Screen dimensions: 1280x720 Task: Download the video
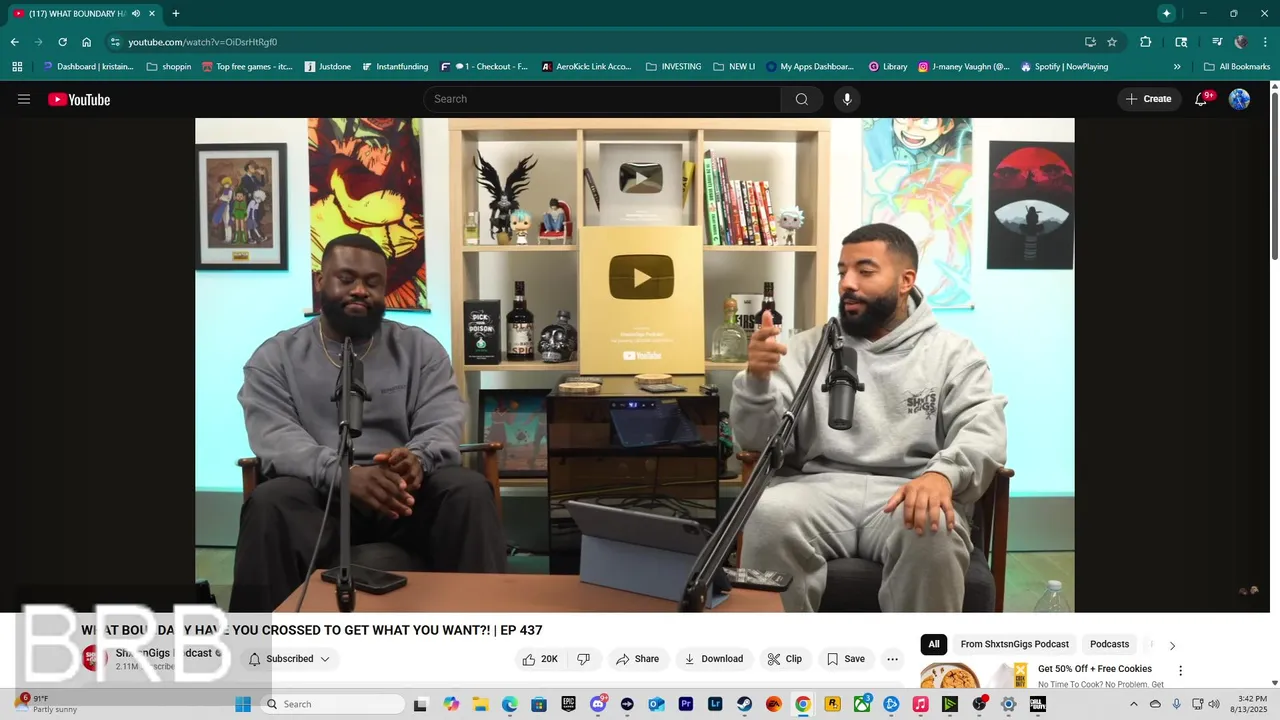(x=713, y=659)
